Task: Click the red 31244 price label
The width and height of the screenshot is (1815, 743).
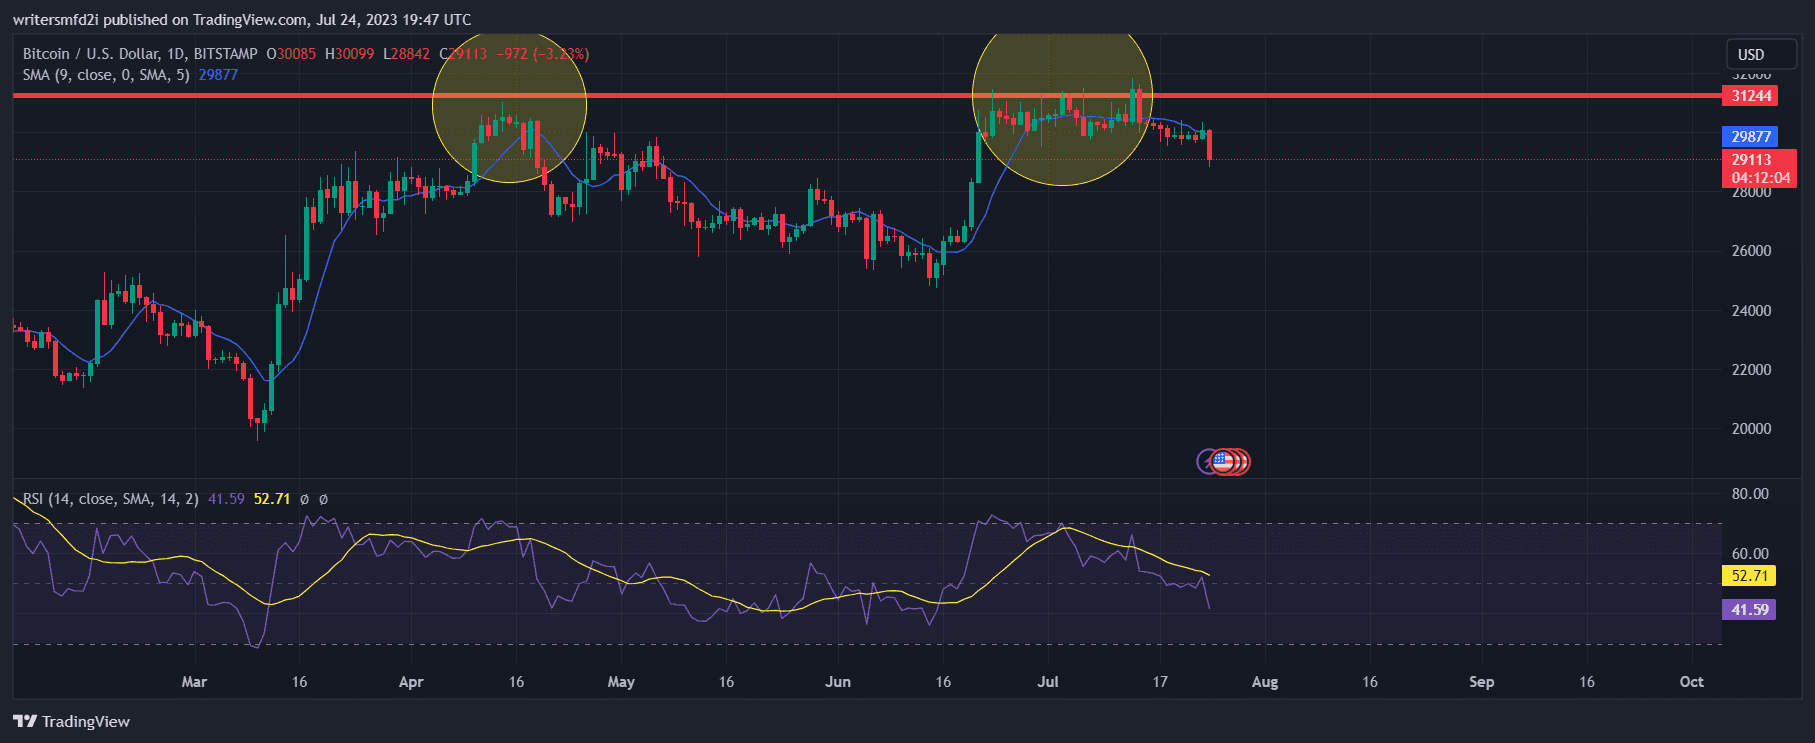Action: coord(1751,96)
